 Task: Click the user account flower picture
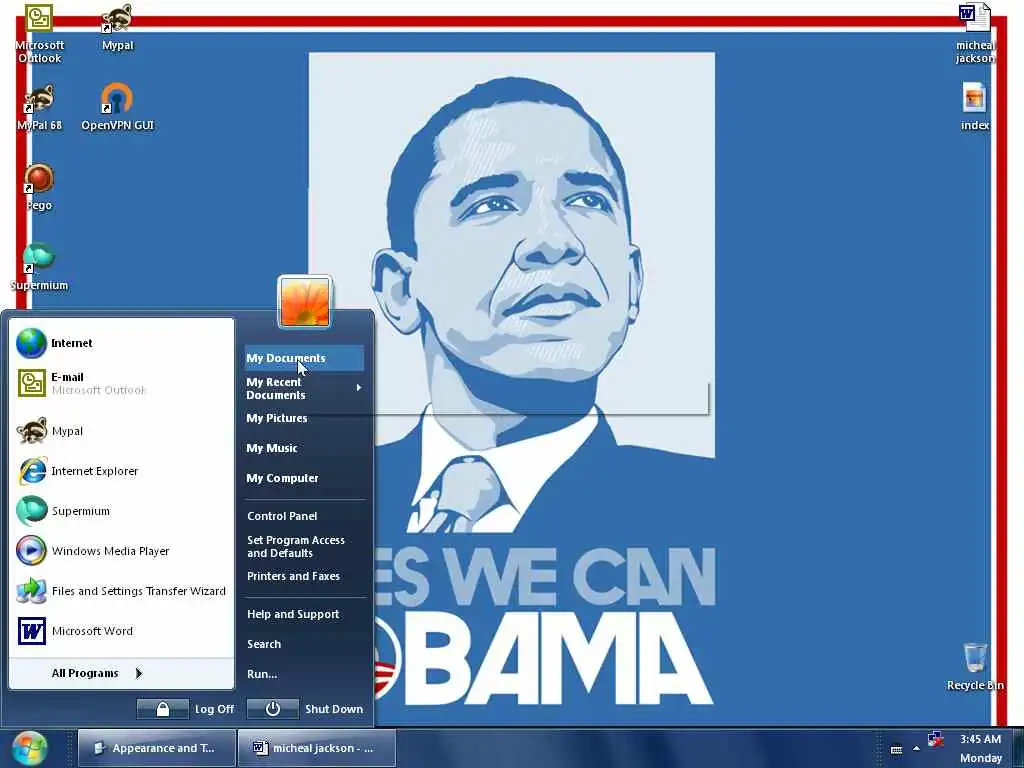[305, 302]
